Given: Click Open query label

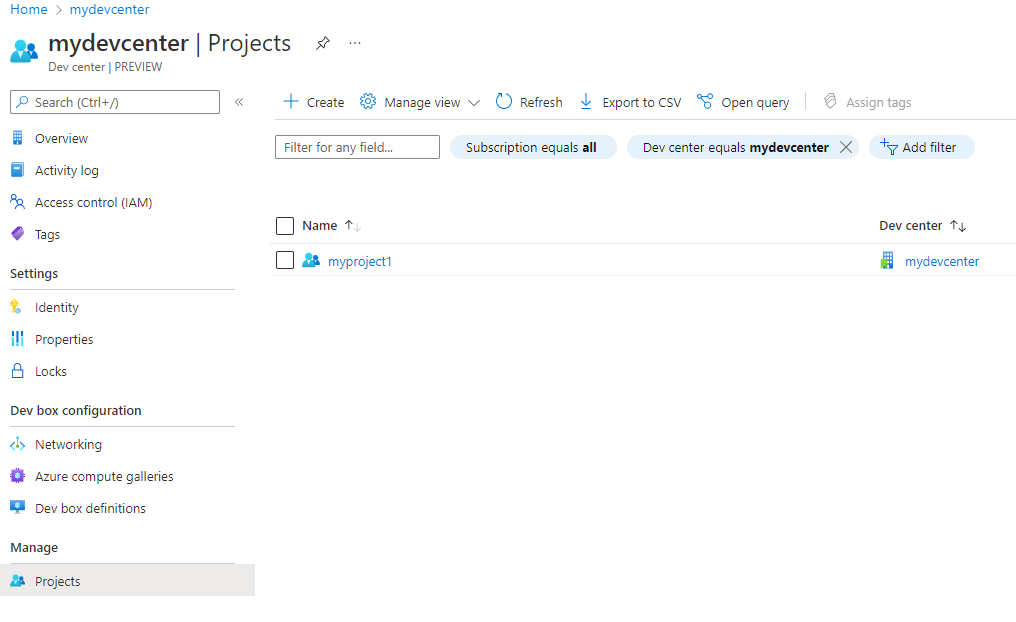Looking at the screenshot, I should point(755,102).
